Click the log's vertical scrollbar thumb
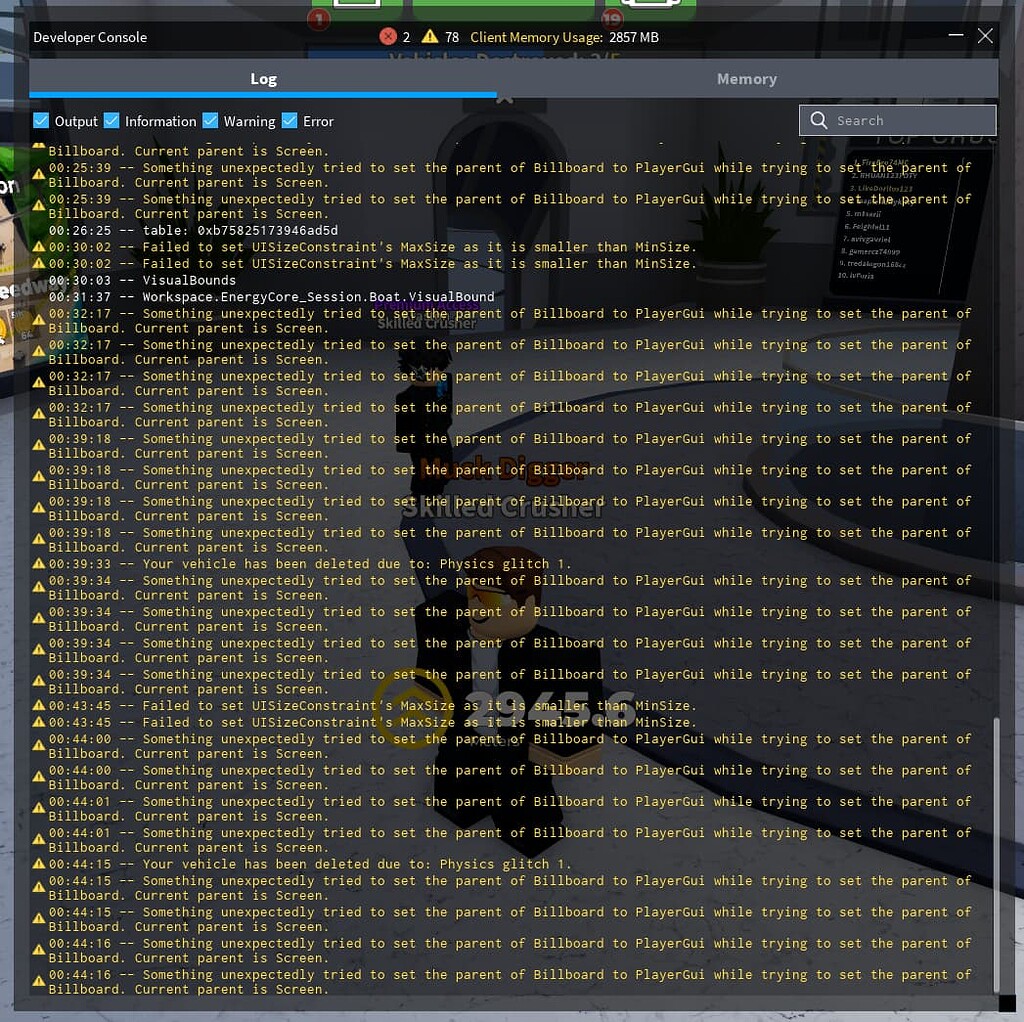The width and height of the screenshot is (1024, 1022). [994, 850]
